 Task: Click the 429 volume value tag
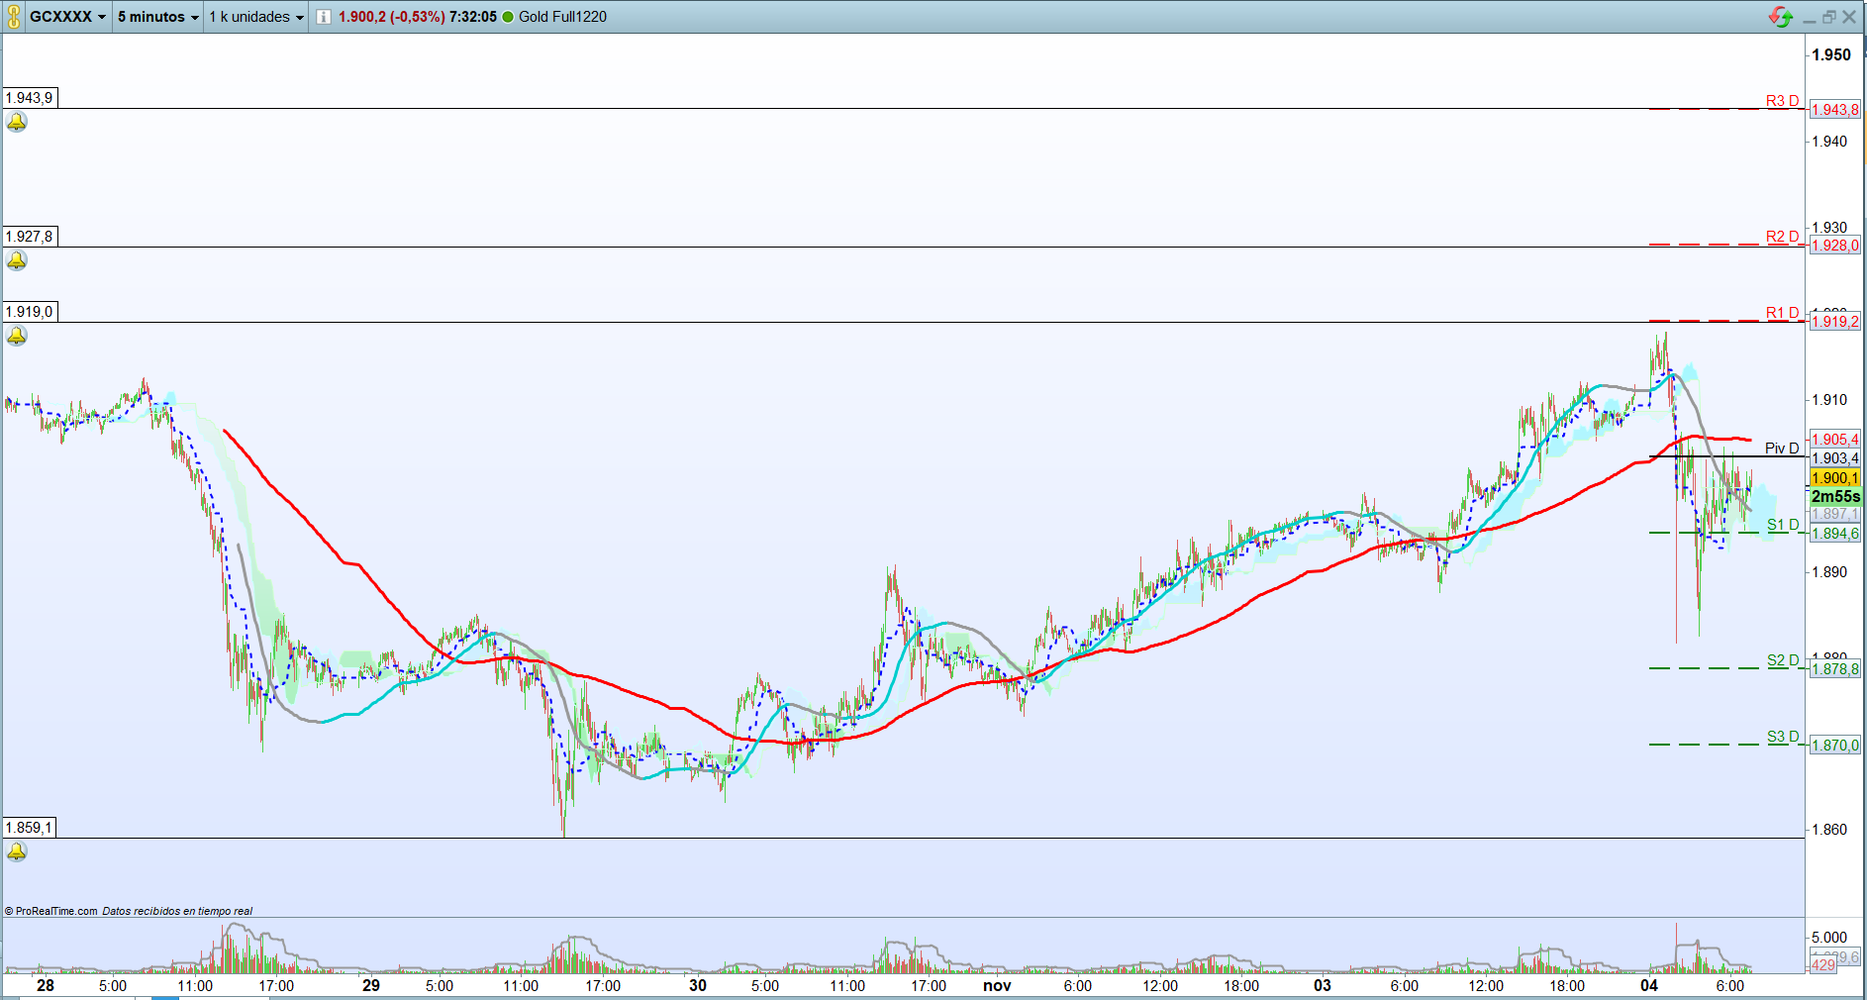point(1824,965)
